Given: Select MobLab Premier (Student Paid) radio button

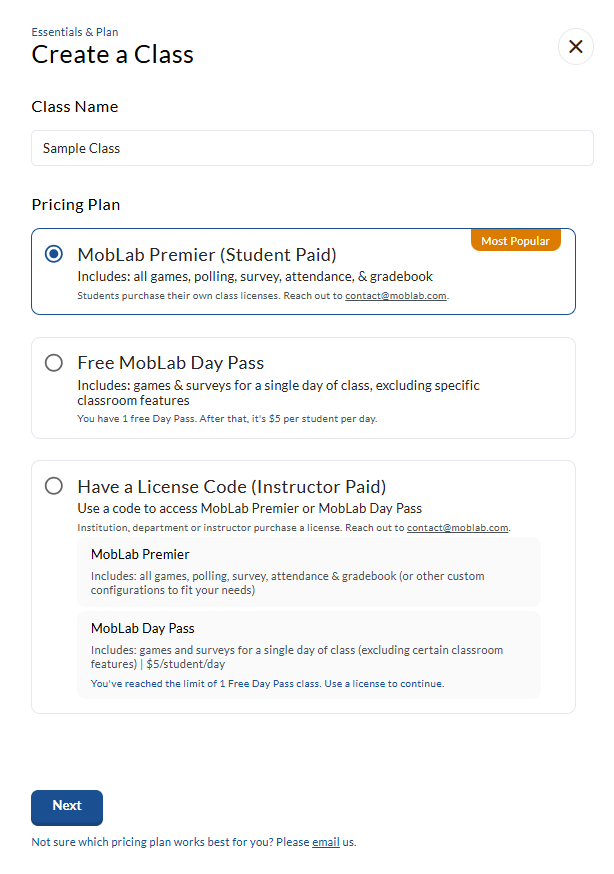Looking at the screenshot, I should tap(54, 254).
